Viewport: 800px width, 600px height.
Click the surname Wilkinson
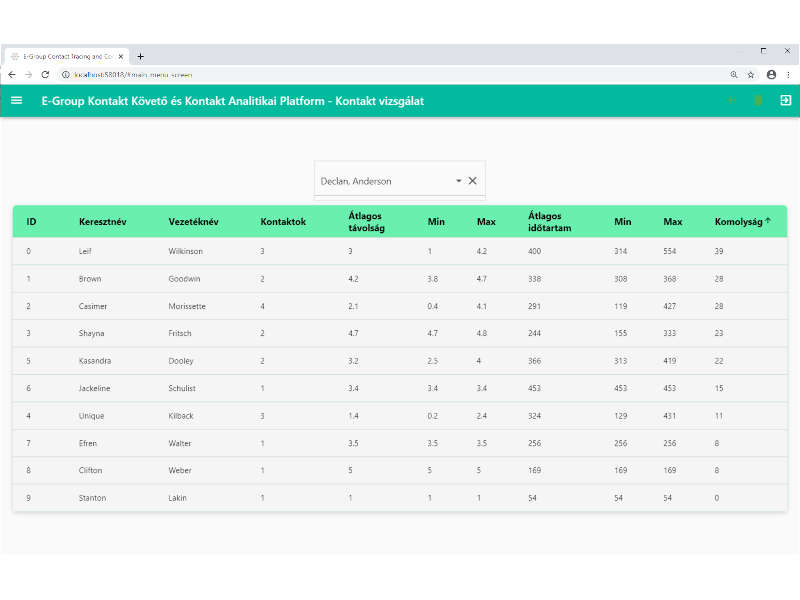coord(186,251)
